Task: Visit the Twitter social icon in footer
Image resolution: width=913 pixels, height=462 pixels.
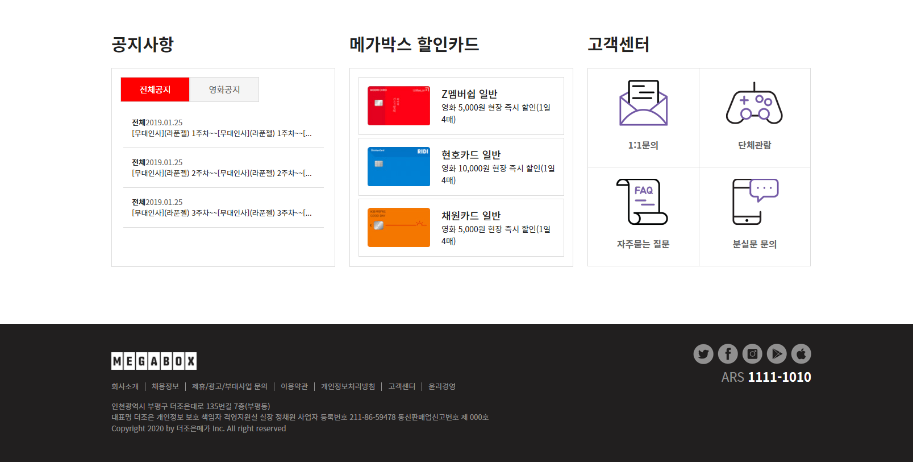Action: [703, 354]
